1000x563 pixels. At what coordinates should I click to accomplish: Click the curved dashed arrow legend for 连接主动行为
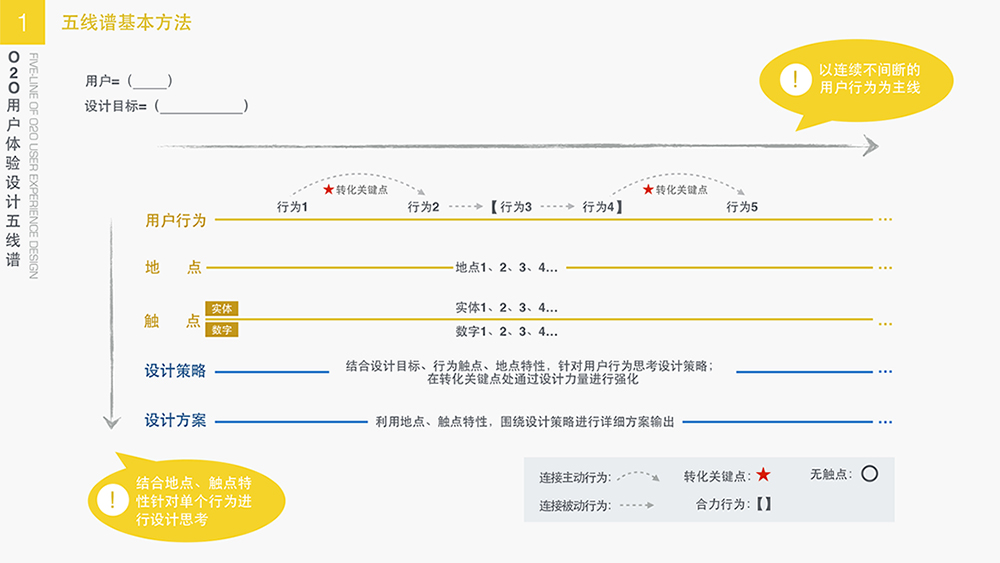pyautogui.click(x=638, y=476)
